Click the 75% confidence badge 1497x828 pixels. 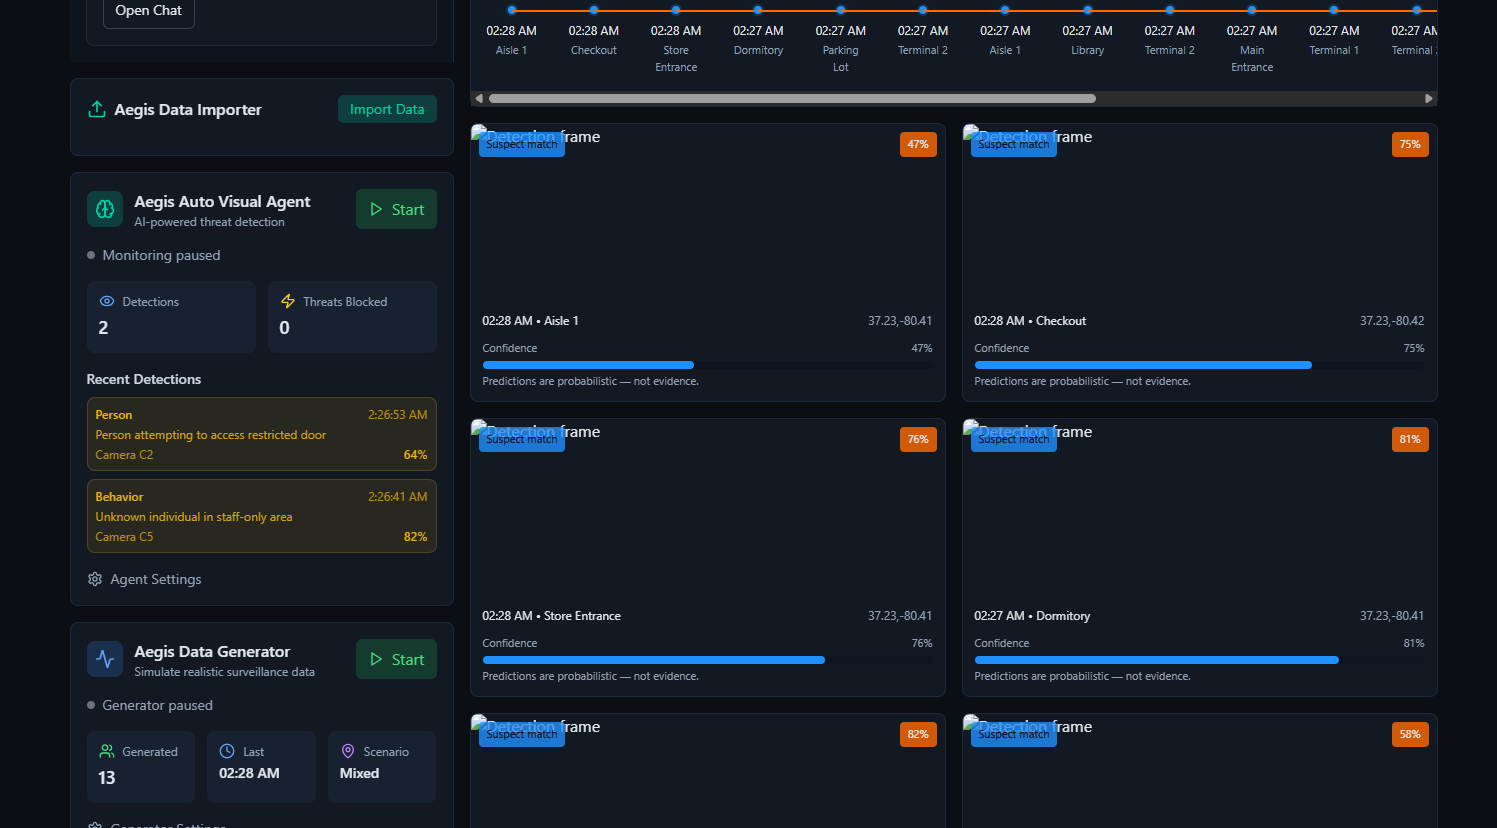pos(1410,144)
